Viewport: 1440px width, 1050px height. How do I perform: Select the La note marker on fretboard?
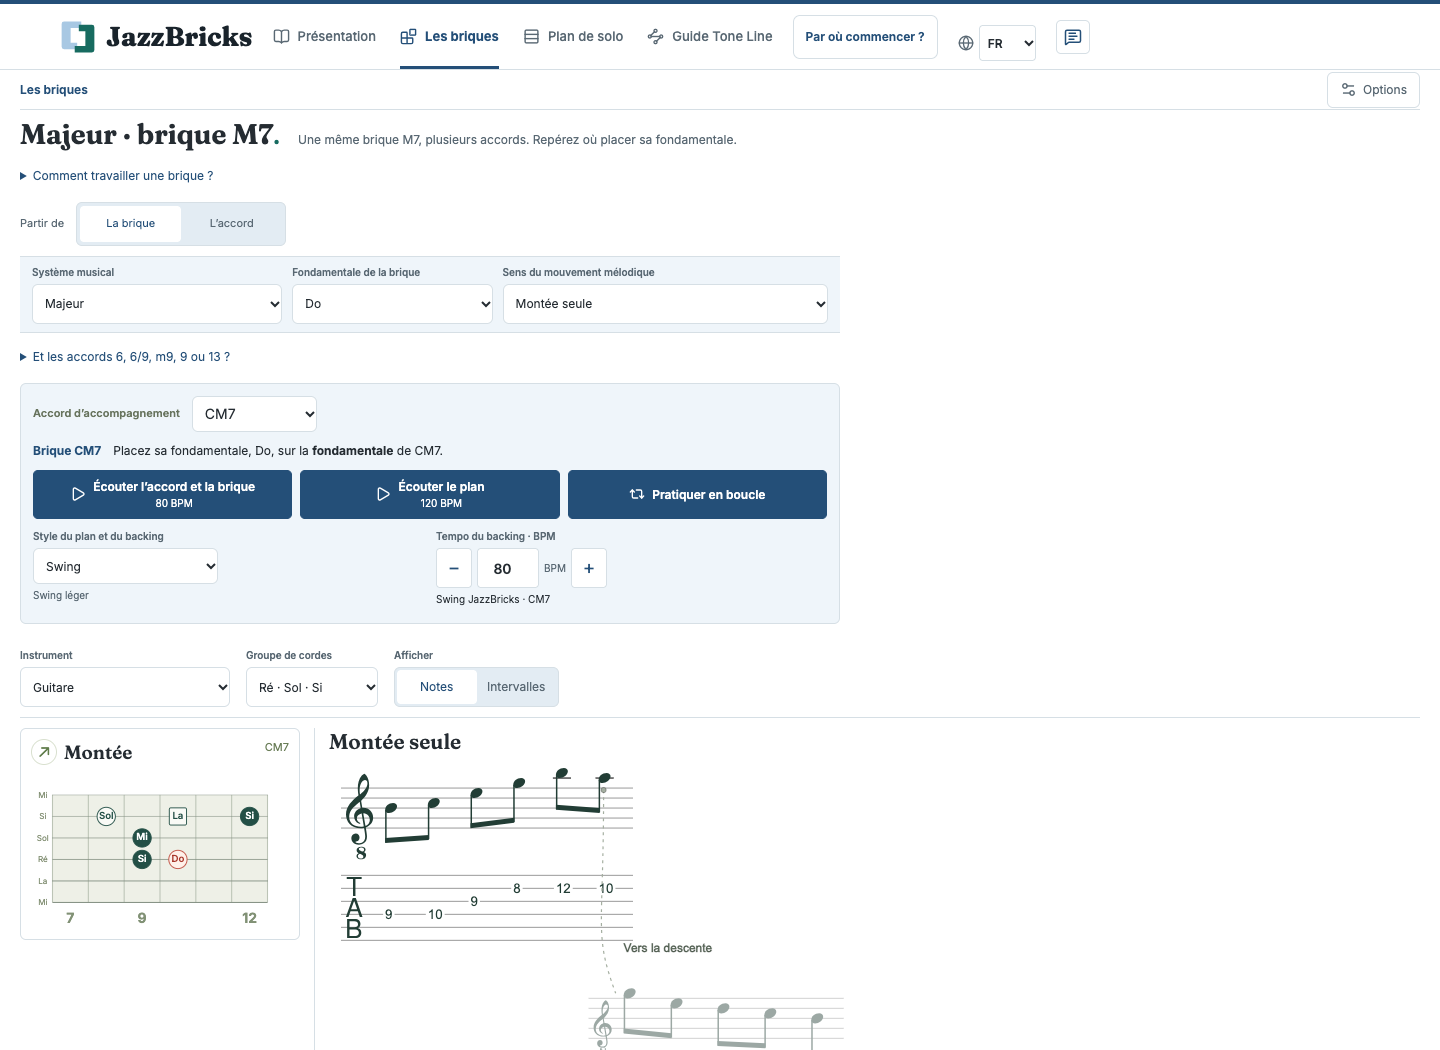coord(178,816)
